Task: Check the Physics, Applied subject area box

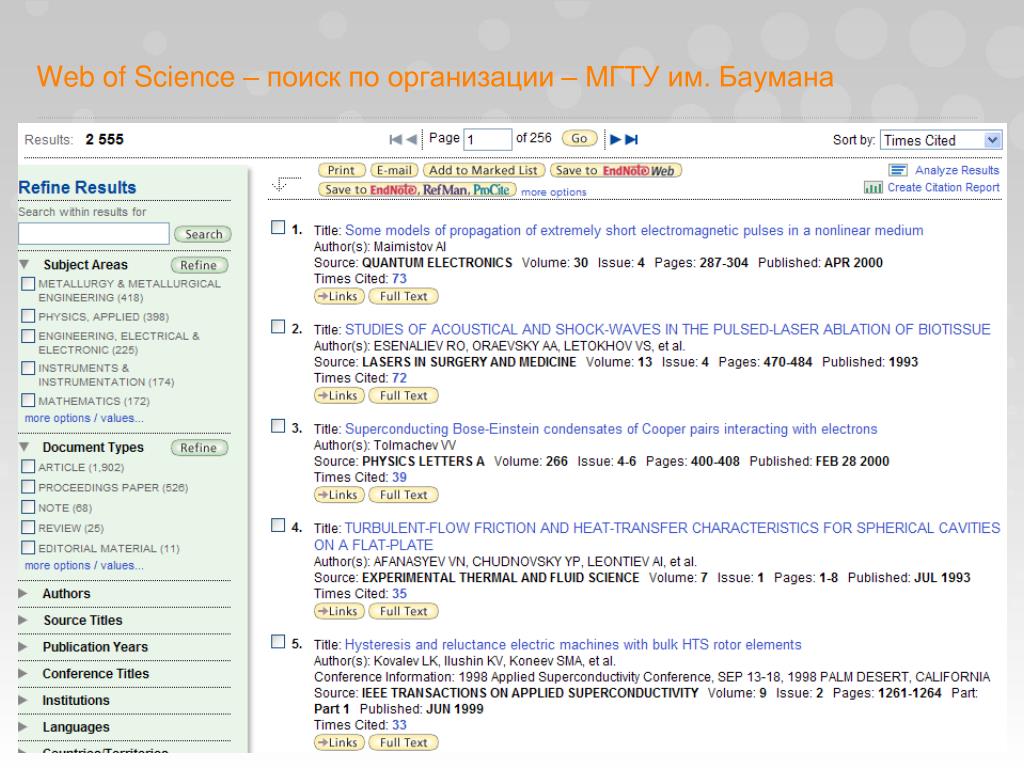Action: coord(28,317)
